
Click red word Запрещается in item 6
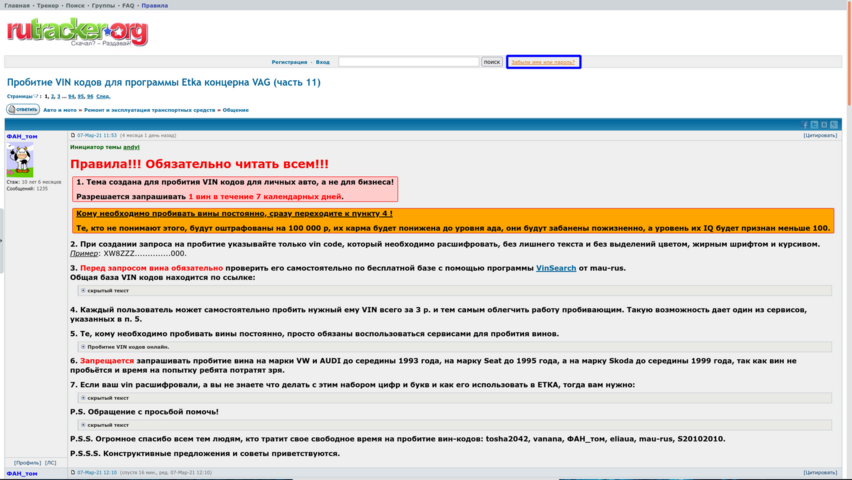tap(106, 360)
